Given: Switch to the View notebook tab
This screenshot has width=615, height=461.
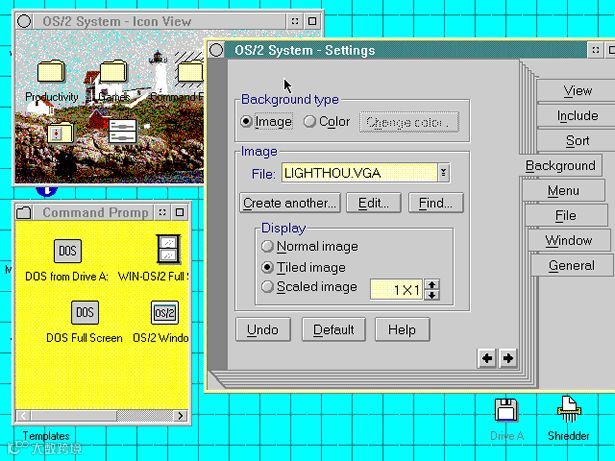Looking at the screenshot, I should [577, 91].
